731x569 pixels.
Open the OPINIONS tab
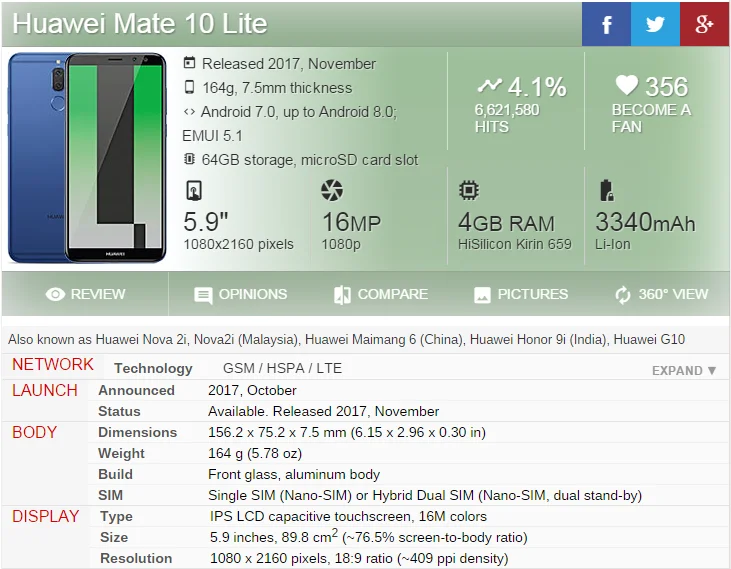240,294
